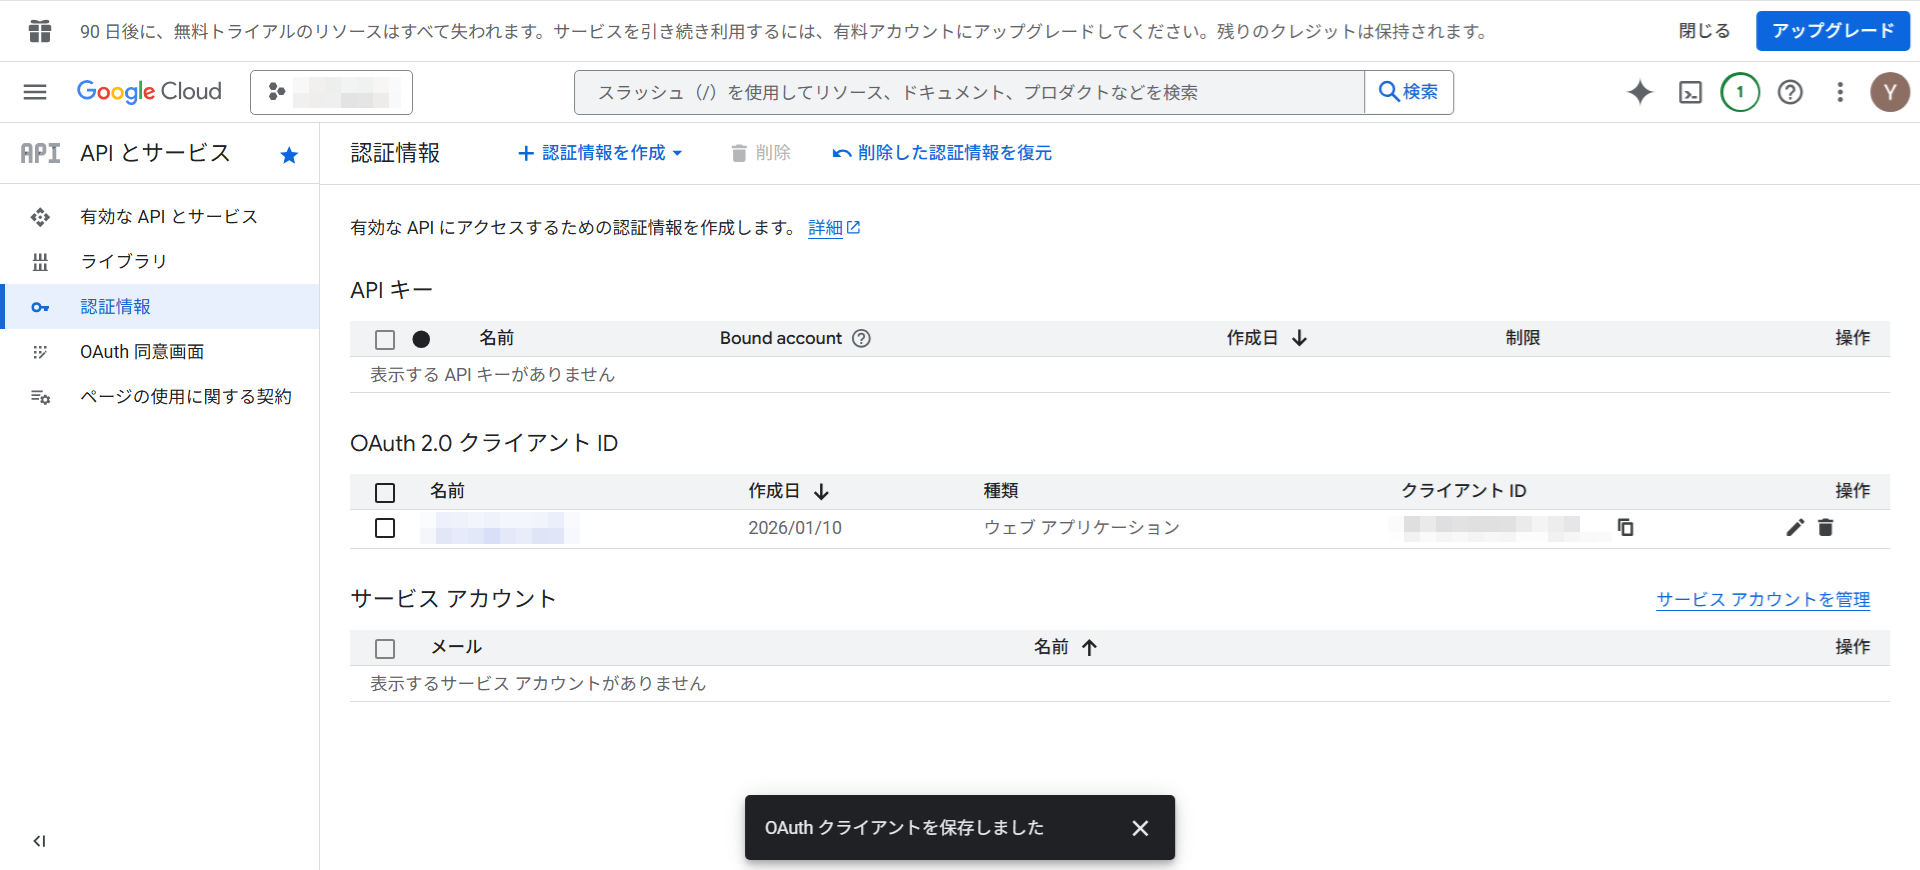This screenshot has width=1920, height=870.
Task: Open OAuth 同意画面 sidebar item
Action: tap(142, 352)
